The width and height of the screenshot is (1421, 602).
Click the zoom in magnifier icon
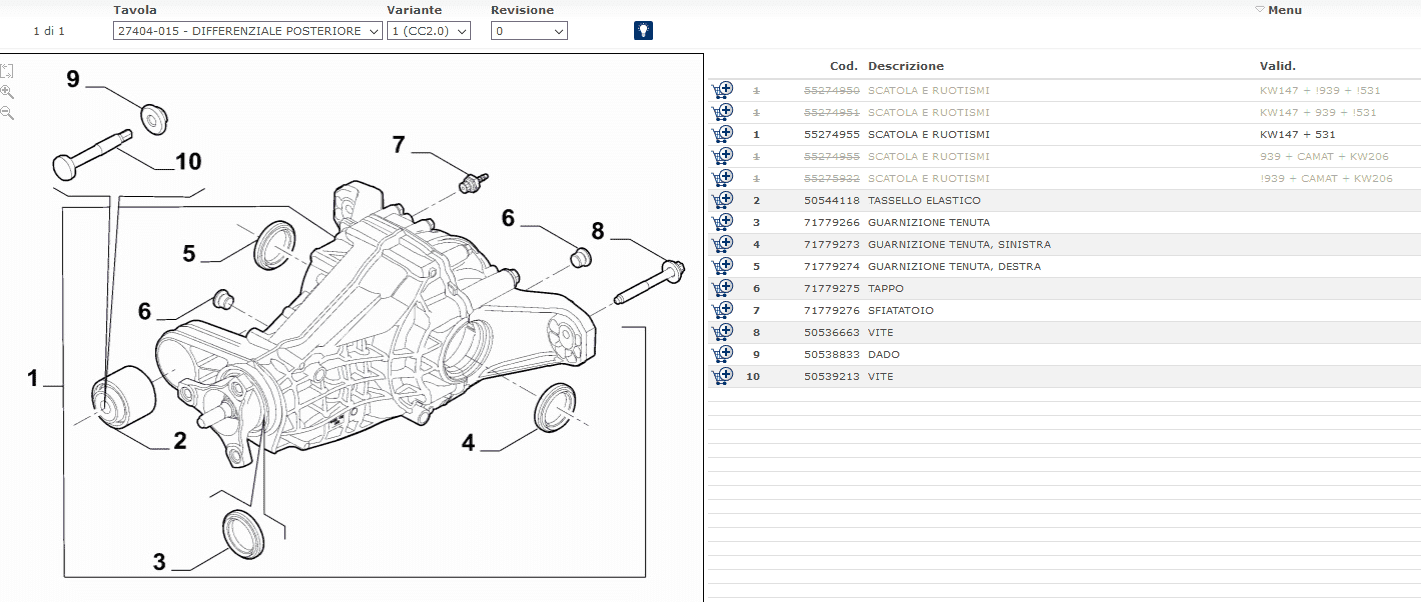click(x=7, y=92)
